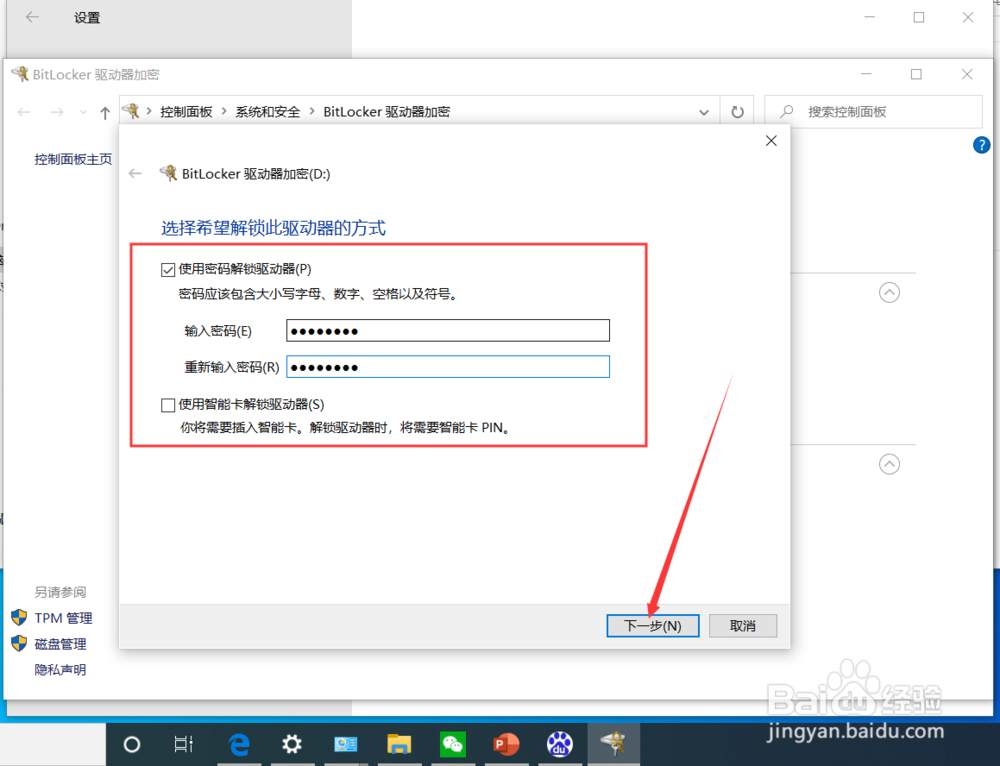Maximize the BitLocker control panel window
The height and width of the screenshot is (766, 1000).
pos(916,74)
